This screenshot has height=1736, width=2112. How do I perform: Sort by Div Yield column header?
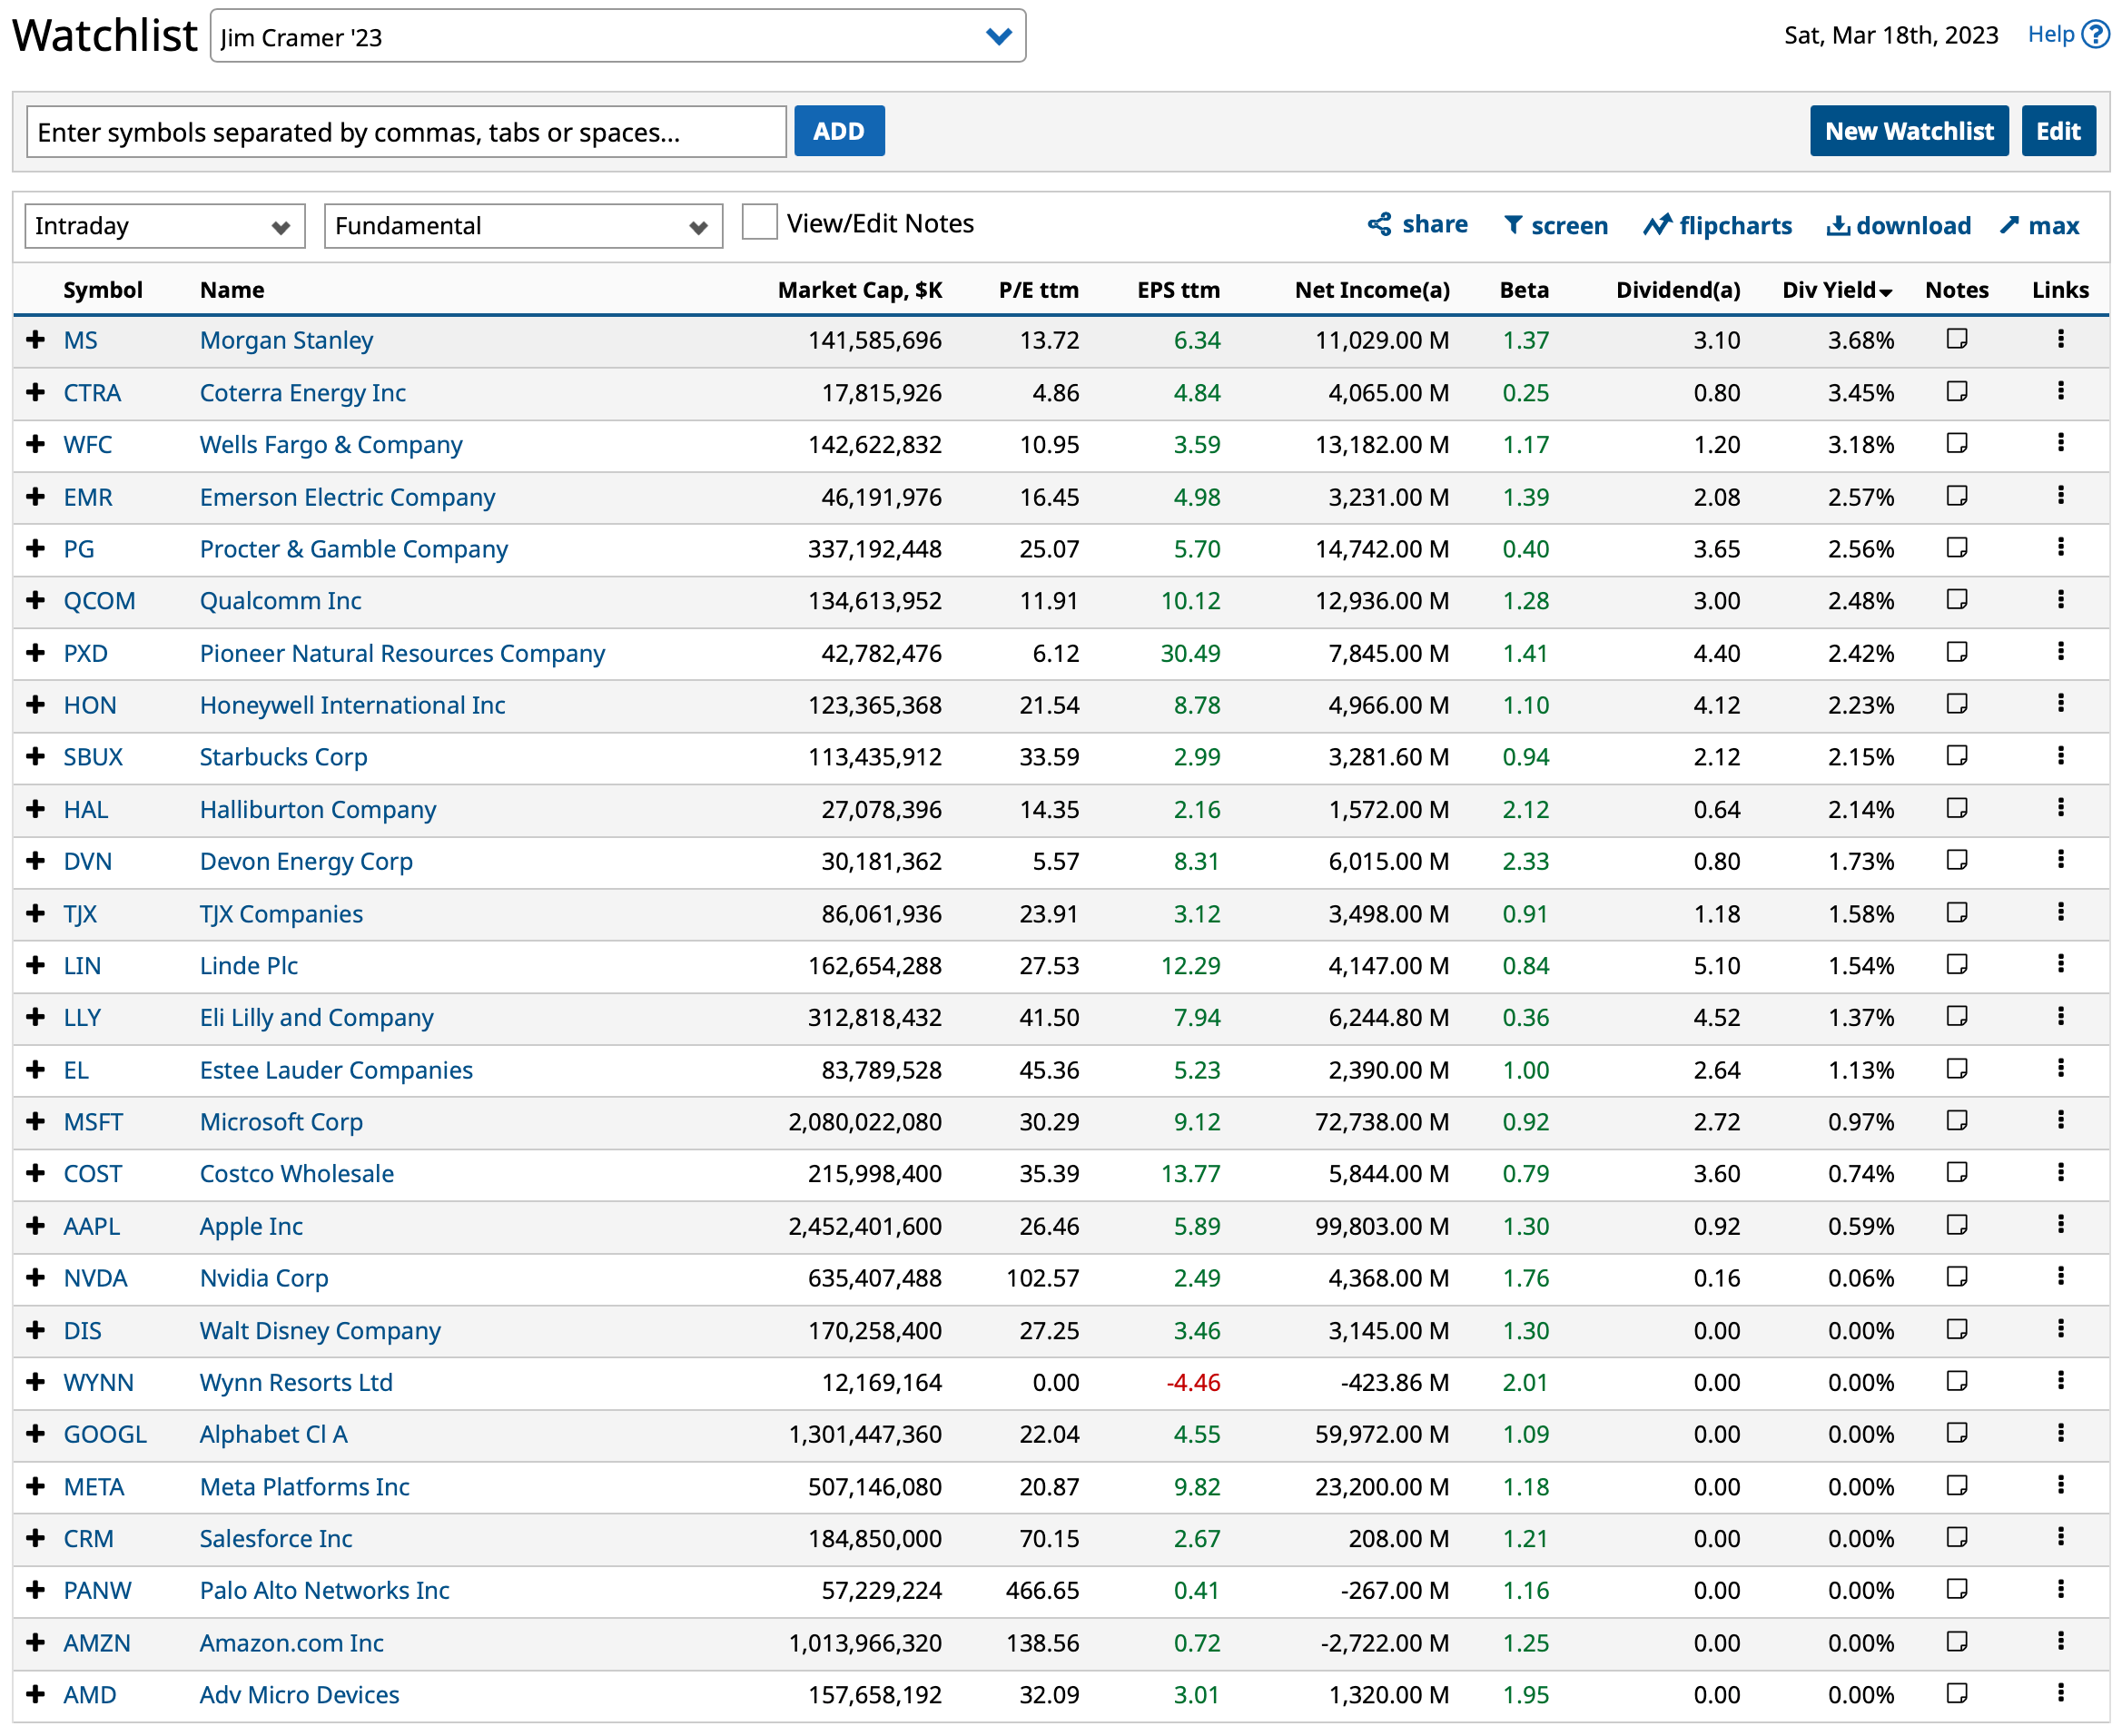point(1837,290)
